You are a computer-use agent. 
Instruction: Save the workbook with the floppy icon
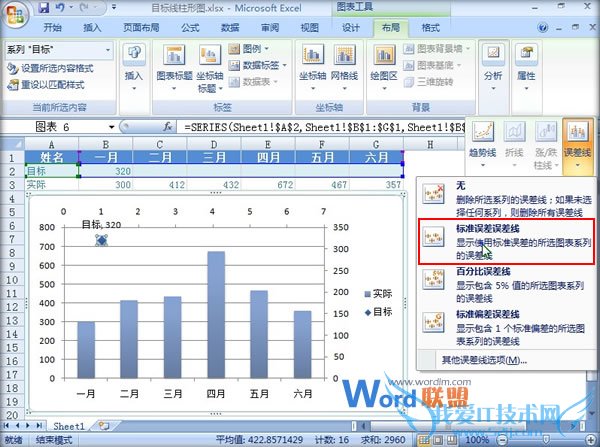coord(44,7)
